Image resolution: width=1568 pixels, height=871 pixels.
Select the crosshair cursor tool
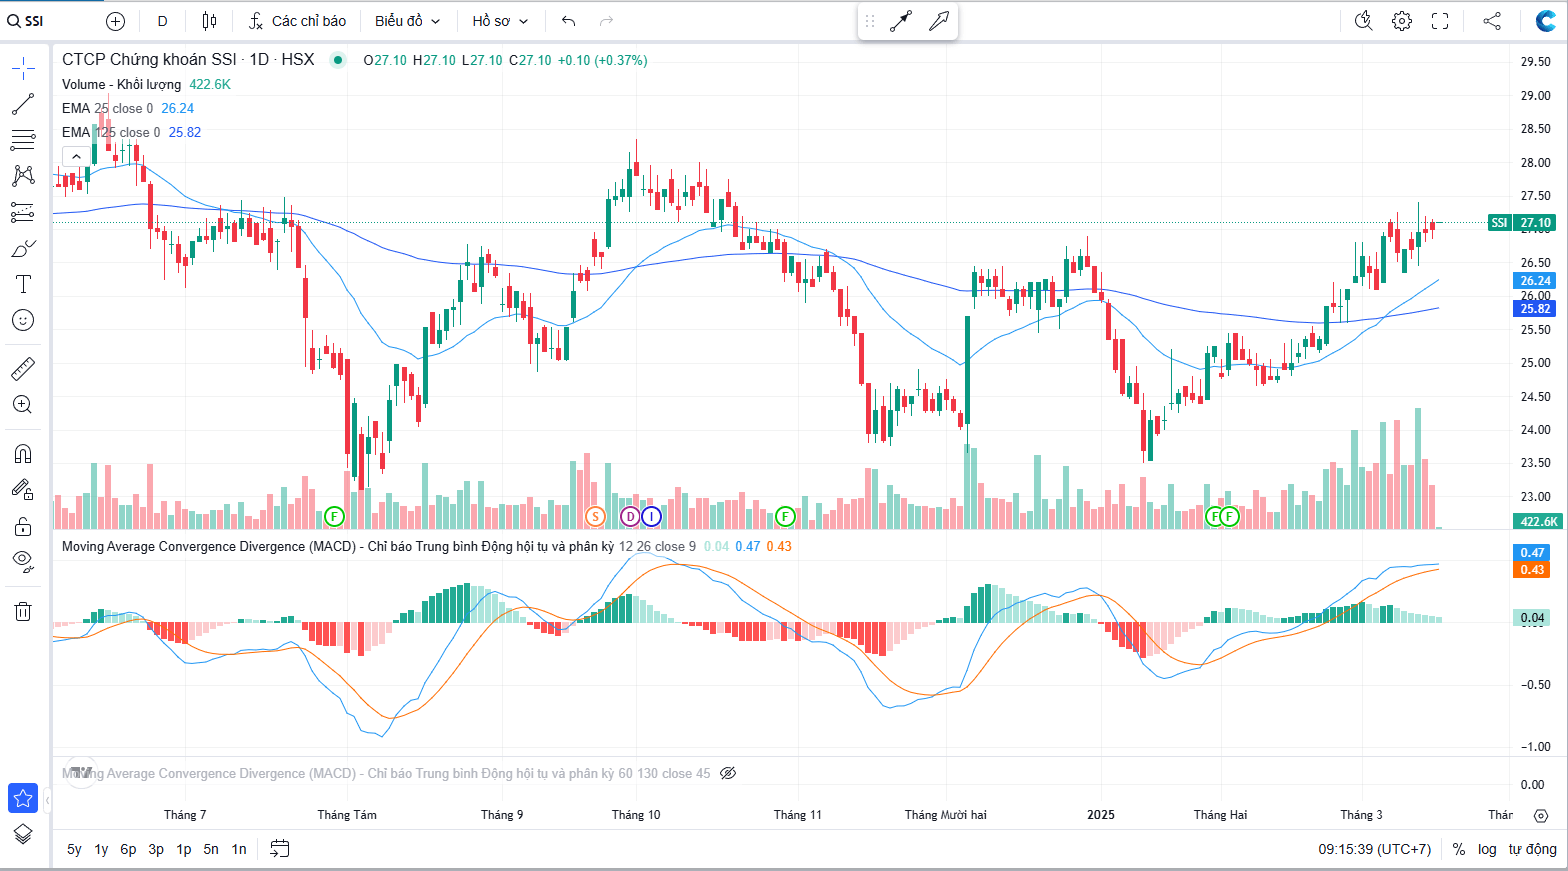23,68
